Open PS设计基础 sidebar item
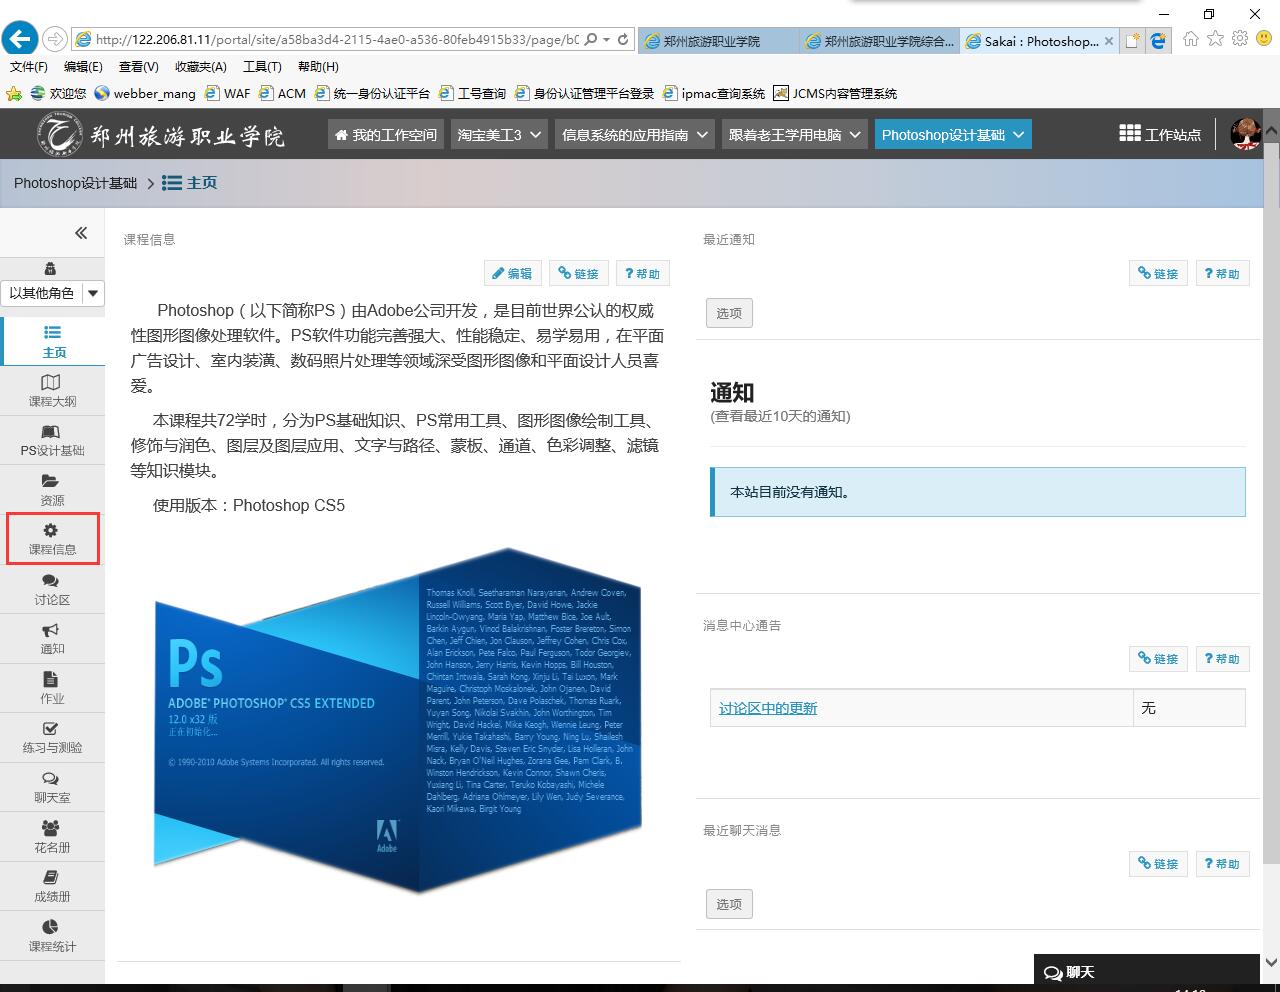 pyautogui.click(x=52, y=440)
